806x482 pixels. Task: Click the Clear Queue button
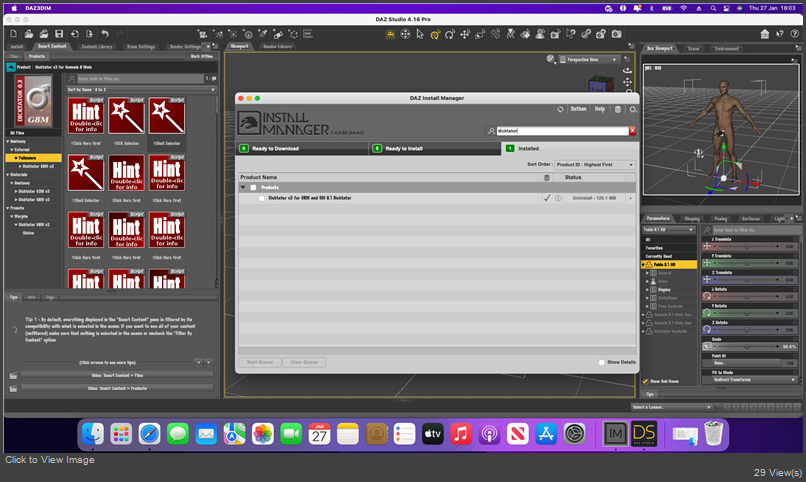(304, 362)
